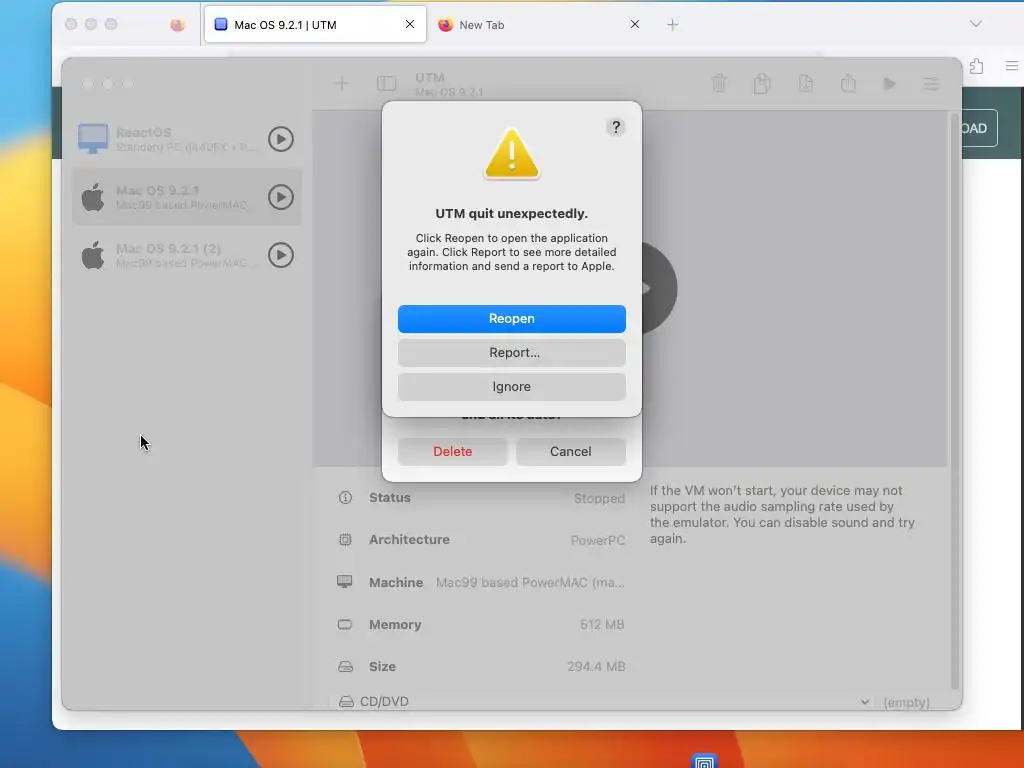Image resolution: width=1024 pixels, height=768 pixels.
Task: Ignore the UTM crash dialog
Action: (511, 387)
